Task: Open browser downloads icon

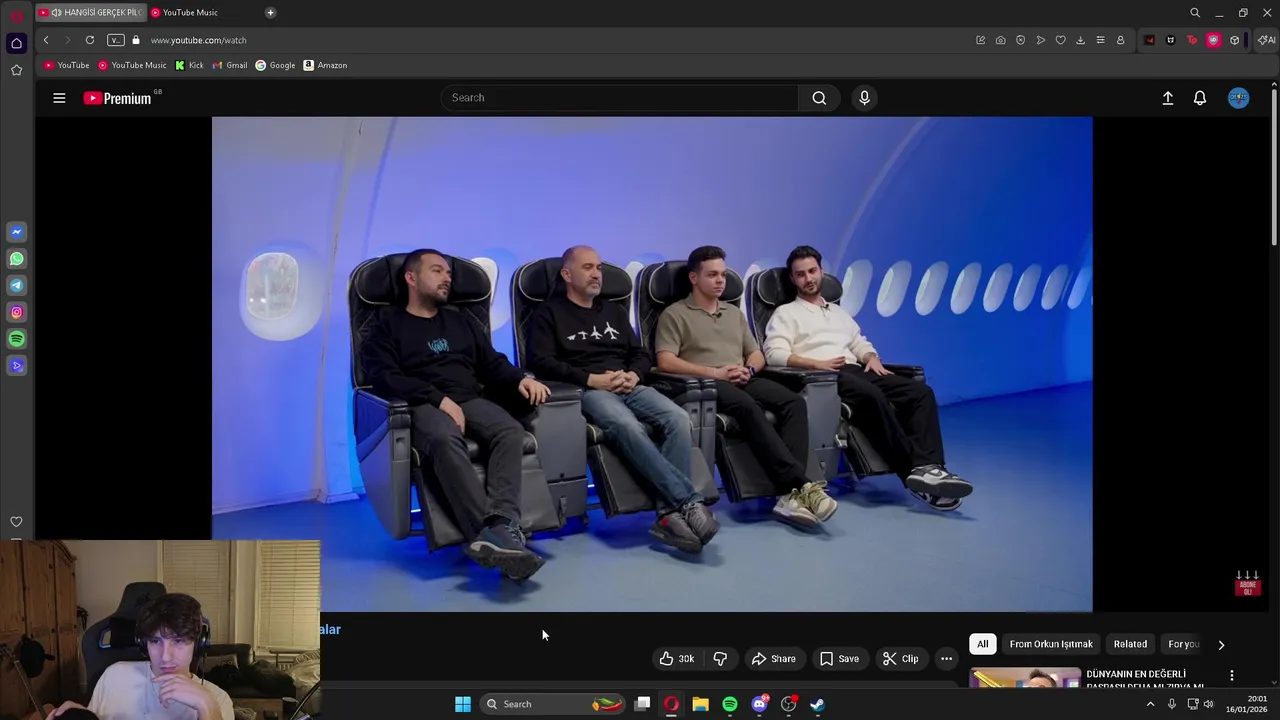Action: [1080, 40]
